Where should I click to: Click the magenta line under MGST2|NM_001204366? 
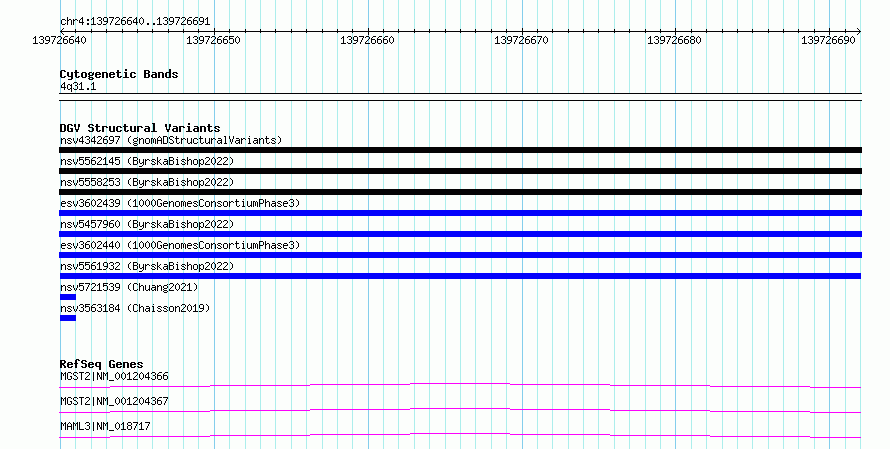coord(460,385)
